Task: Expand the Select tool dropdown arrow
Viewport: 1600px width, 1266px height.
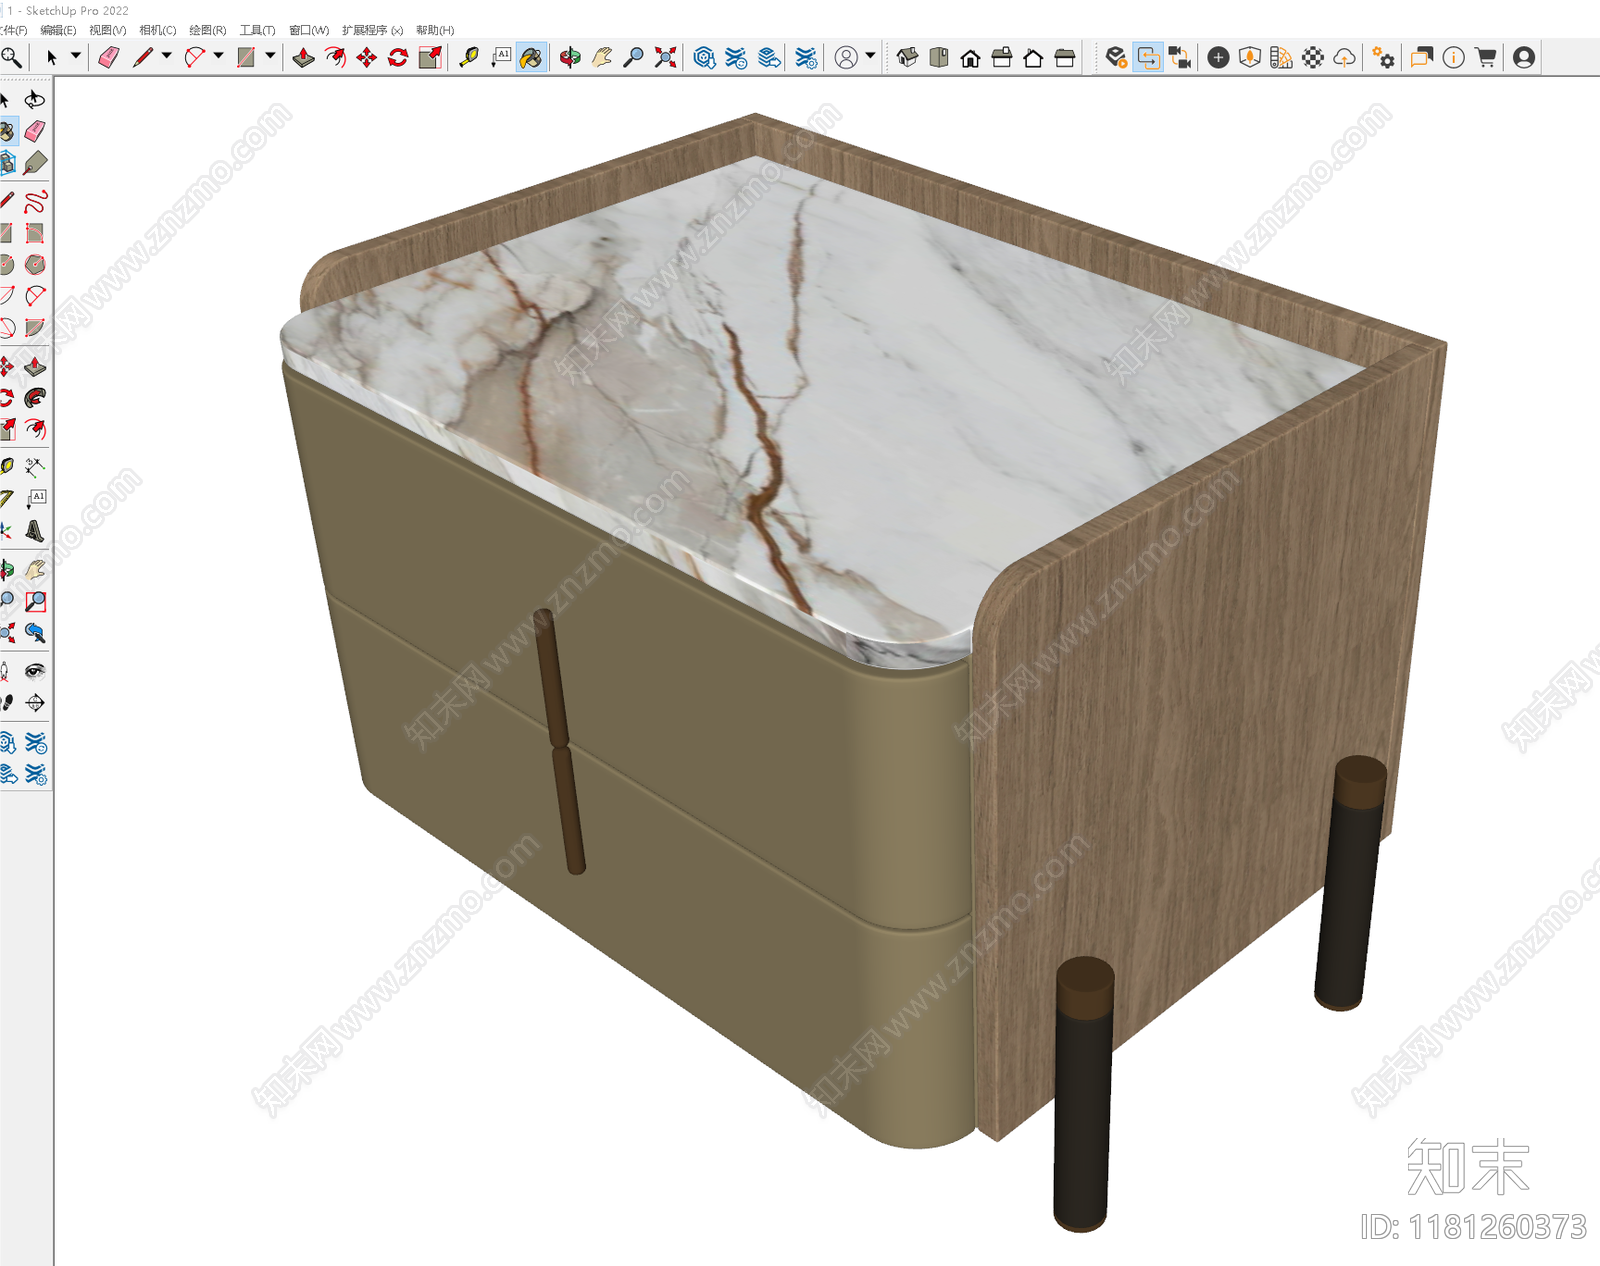Action: pos(75,56)
